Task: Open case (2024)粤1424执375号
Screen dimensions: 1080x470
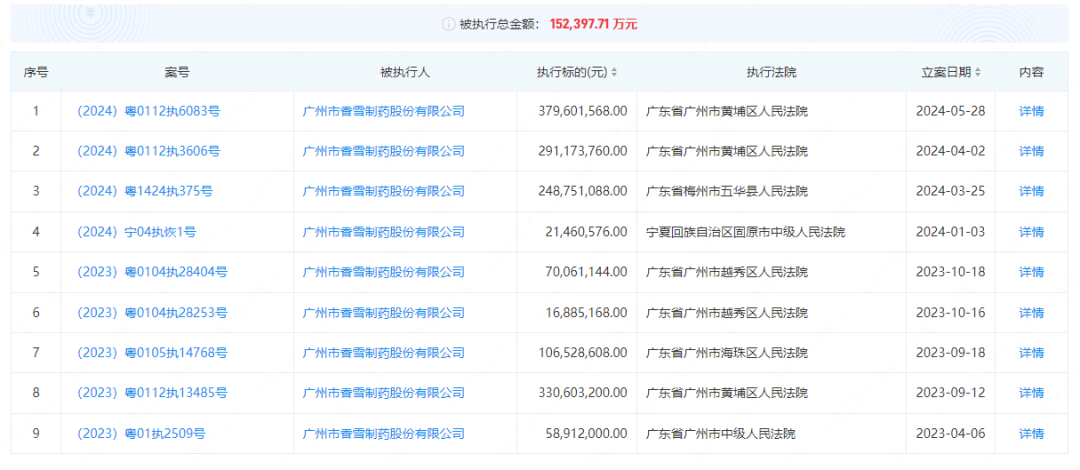Action: [x=145, y=191]
